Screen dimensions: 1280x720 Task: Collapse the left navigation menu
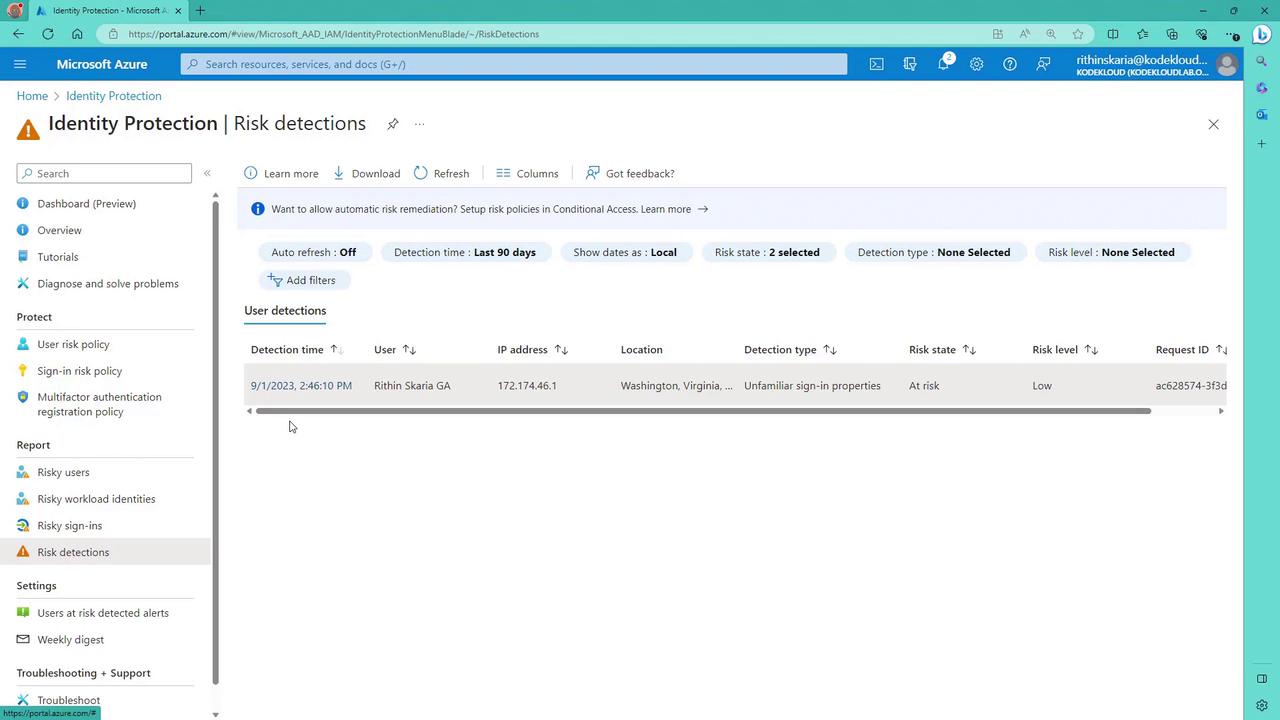207,173
